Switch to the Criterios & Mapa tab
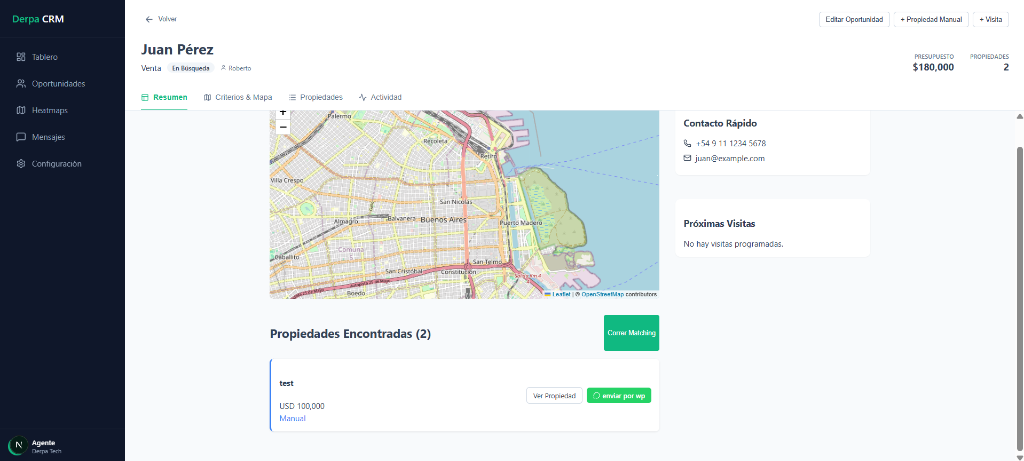The image size is (1024, 461). pos(237,97)
